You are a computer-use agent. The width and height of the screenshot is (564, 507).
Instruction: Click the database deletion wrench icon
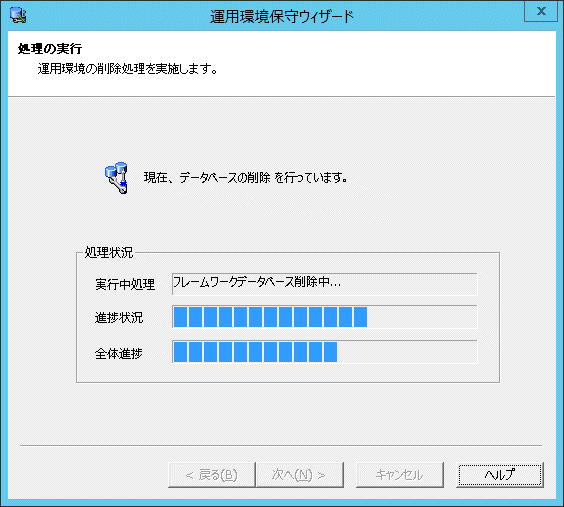pos(117,178)
